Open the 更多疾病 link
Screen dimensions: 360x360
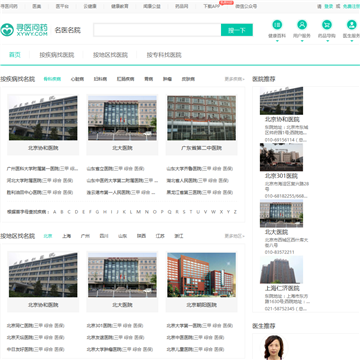tap(235, 79)
